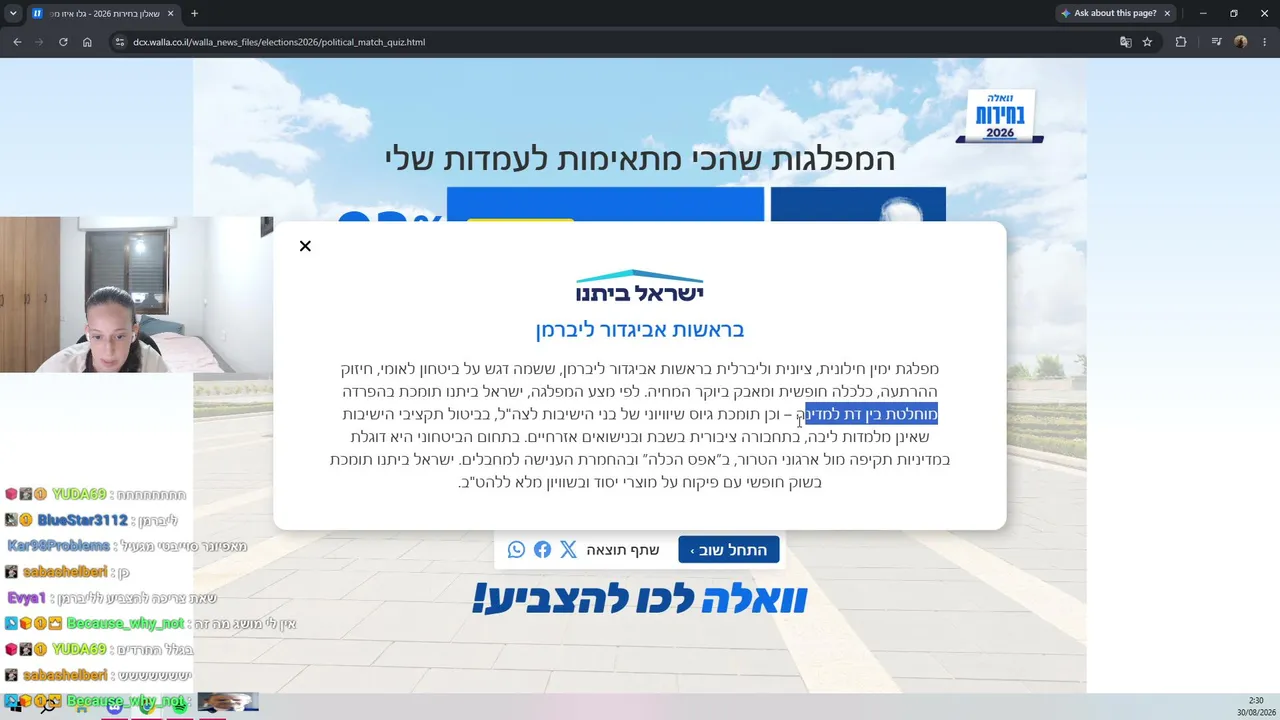Open the Chrome three-dot menu

tap(1265, 42)
